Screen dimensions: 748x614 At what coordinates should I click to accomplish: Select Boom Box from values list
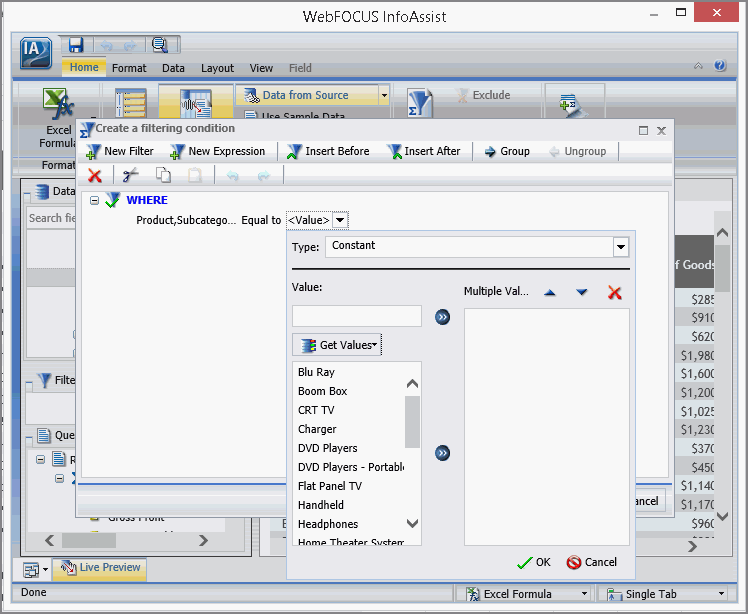click(x=322, y=391)
